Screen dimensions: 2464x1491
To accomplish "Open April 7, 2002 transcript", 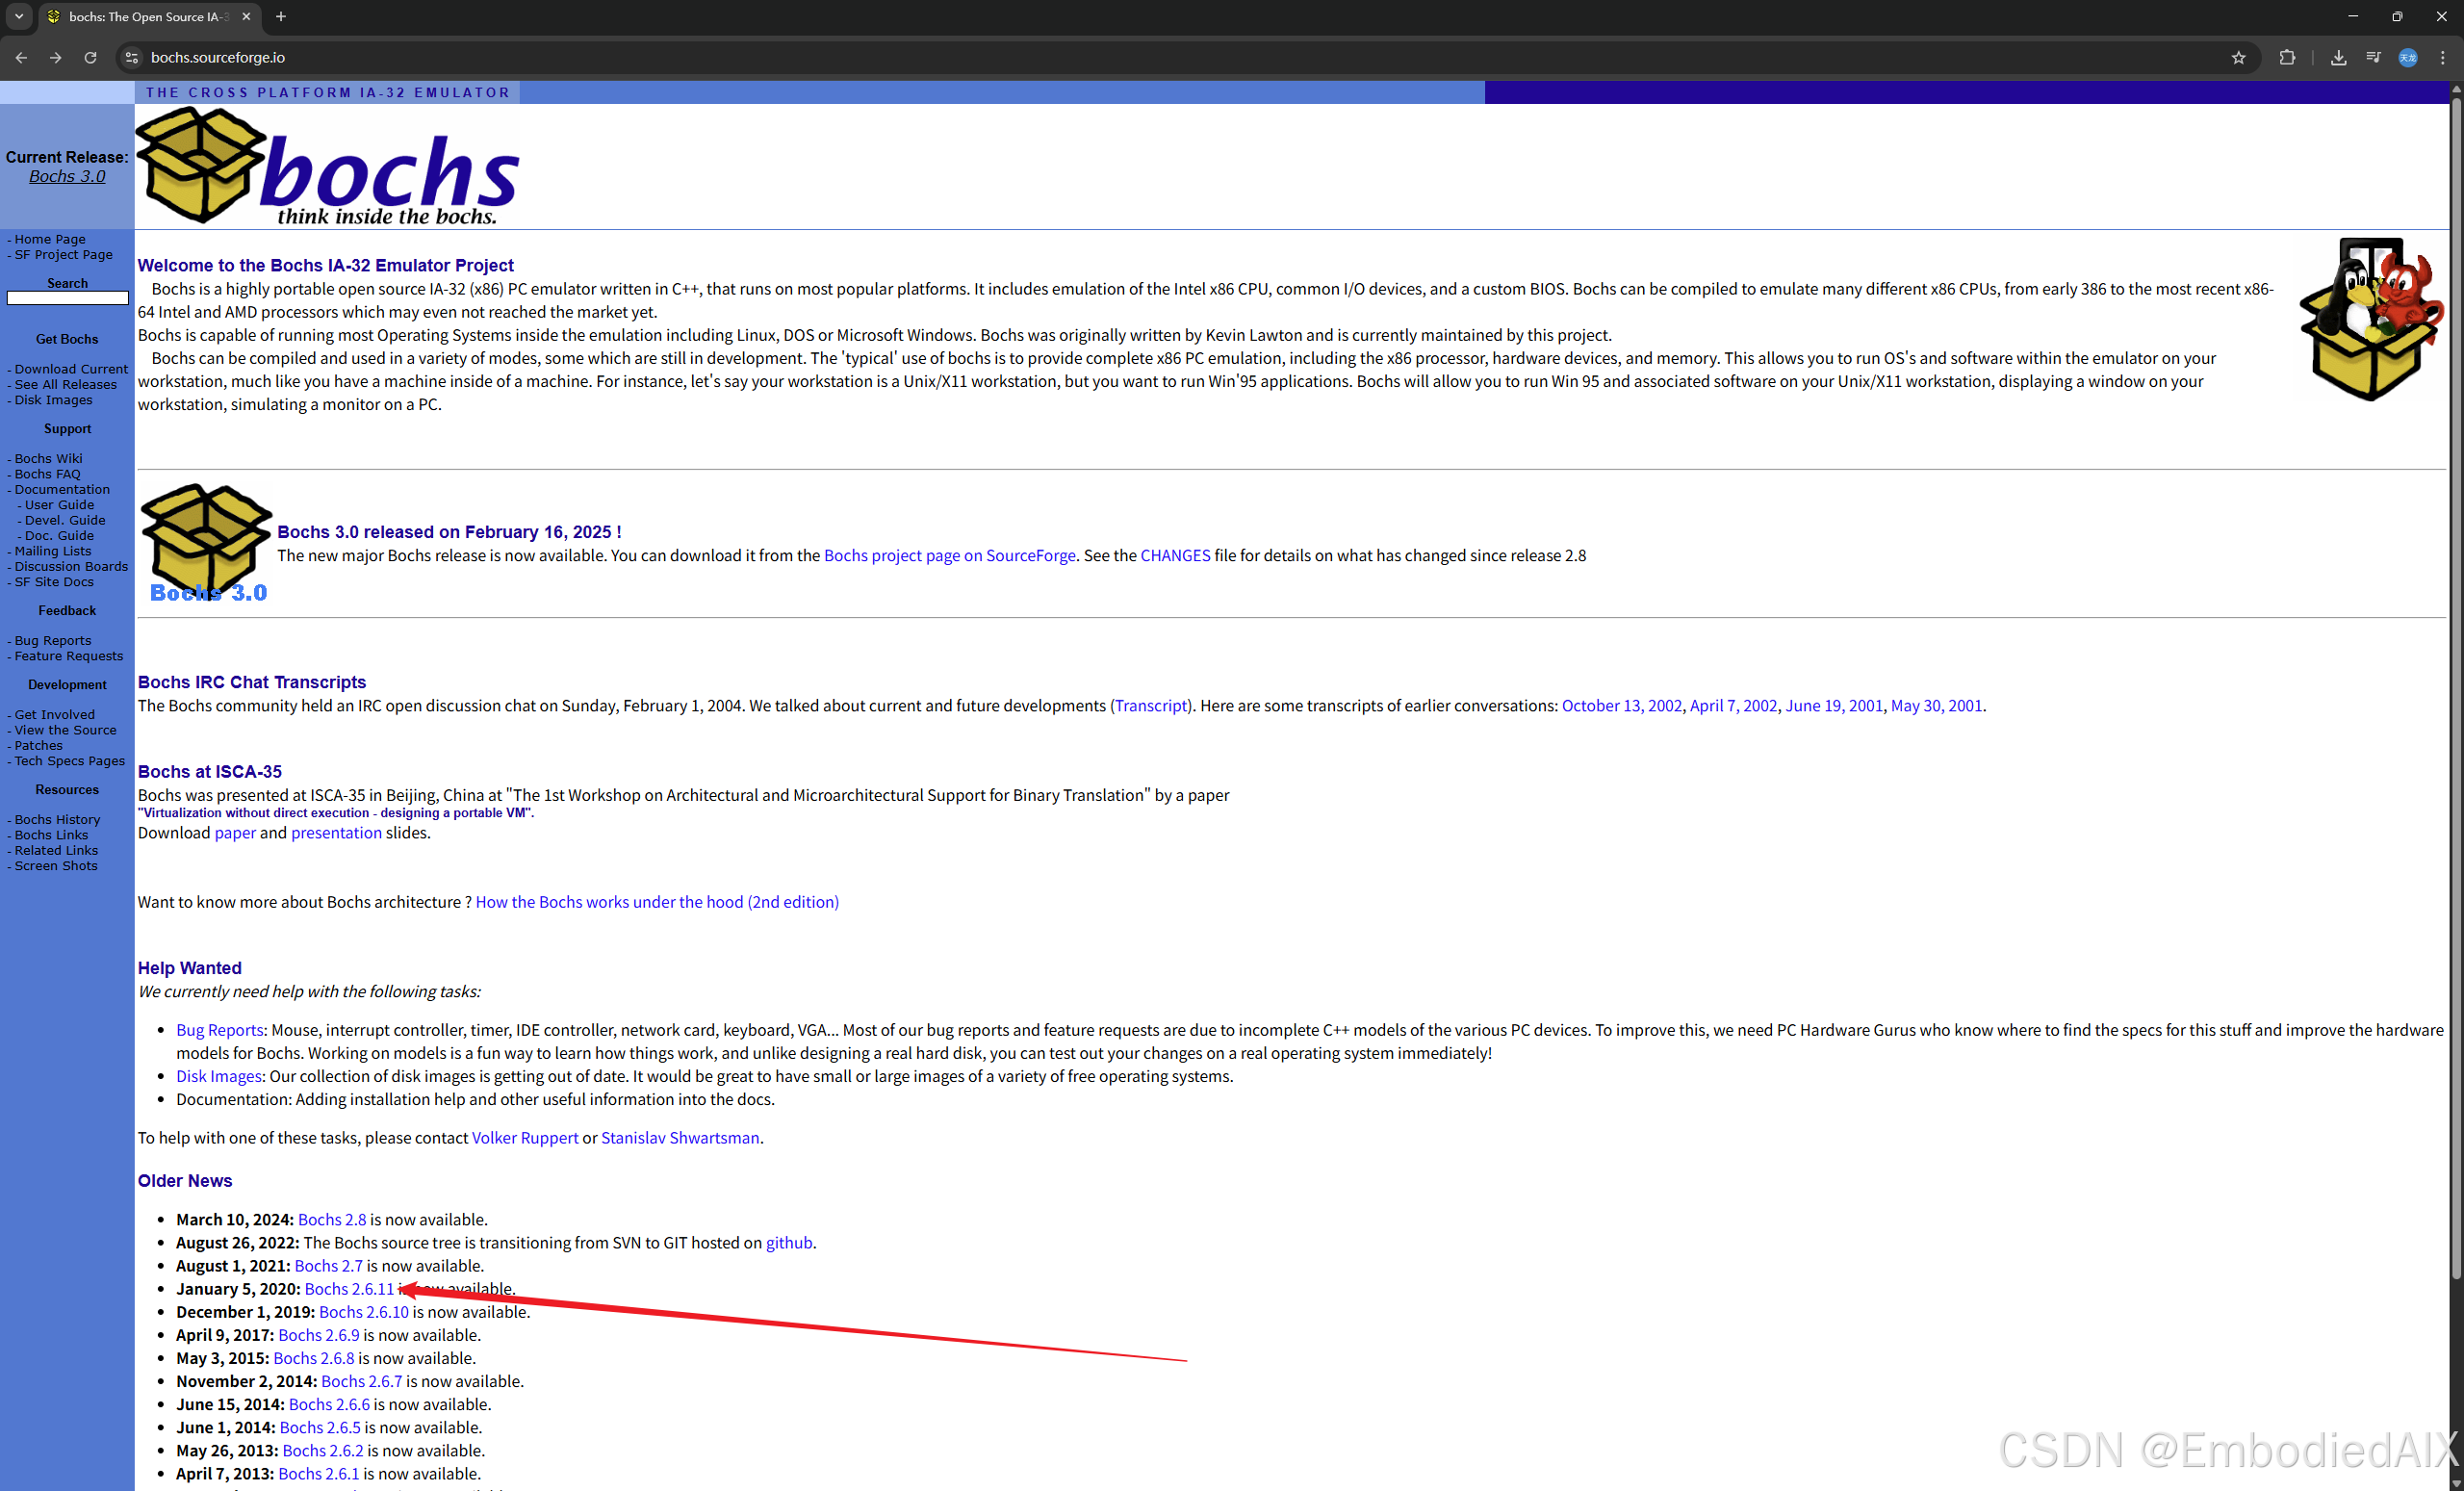I will pyautogui.click(x=1734, y=706).
